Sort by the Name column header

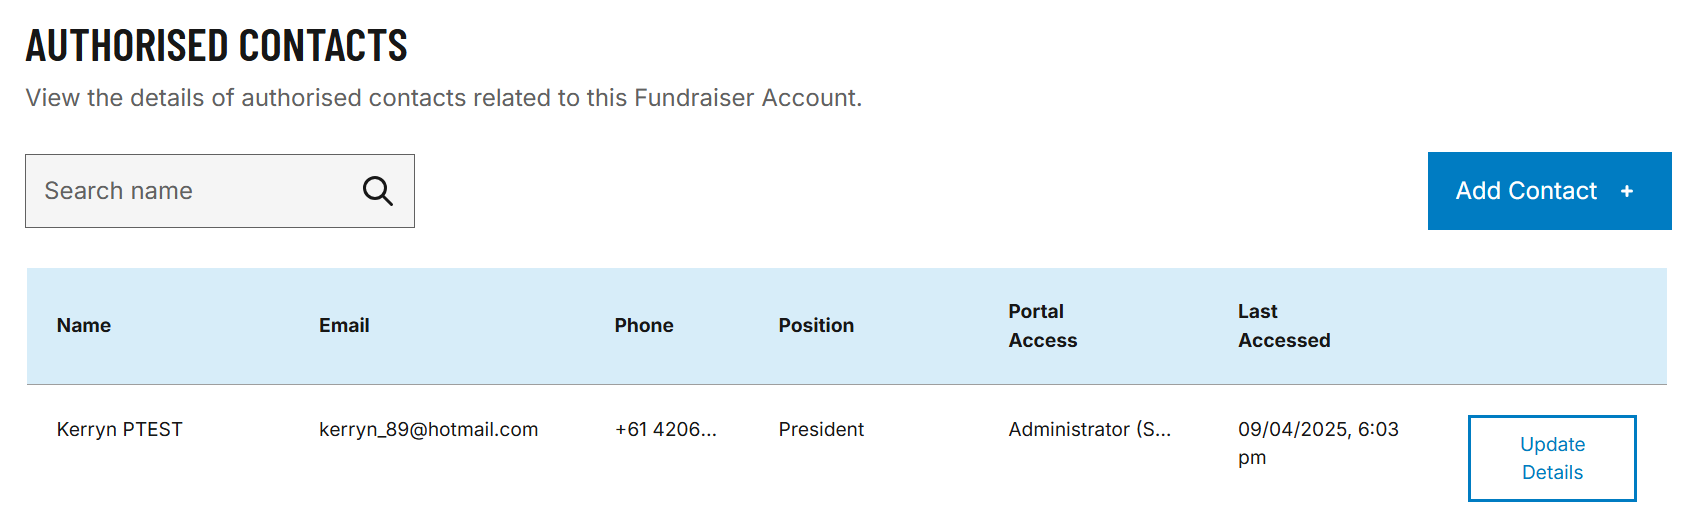pos(84,326)
